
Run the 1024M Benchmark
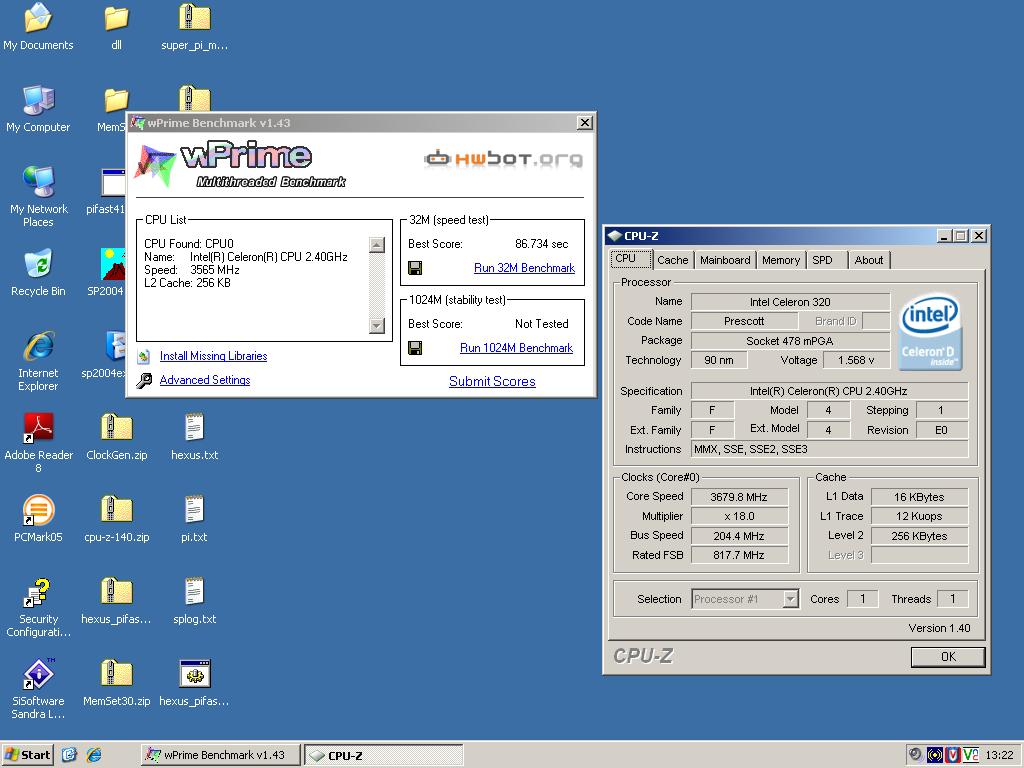point(516,348)
